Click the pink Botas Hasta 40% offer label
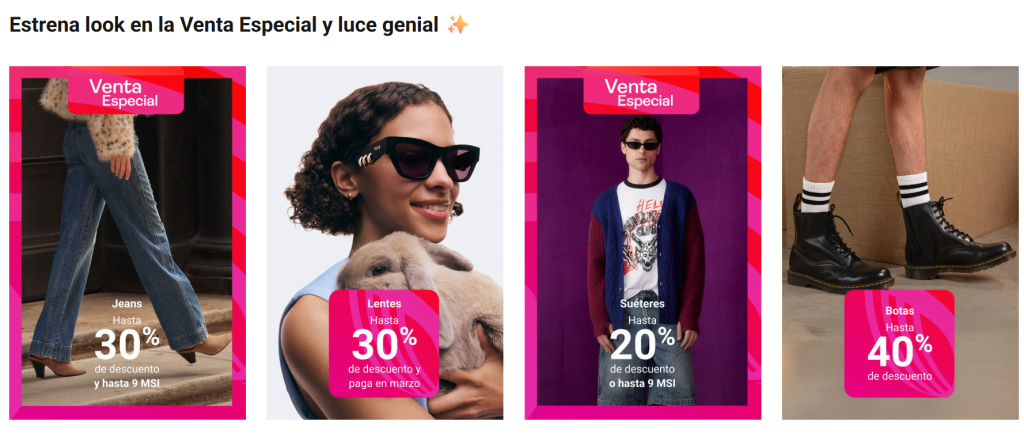Viewport: 1024px width, 437px height. pos(899,344)
